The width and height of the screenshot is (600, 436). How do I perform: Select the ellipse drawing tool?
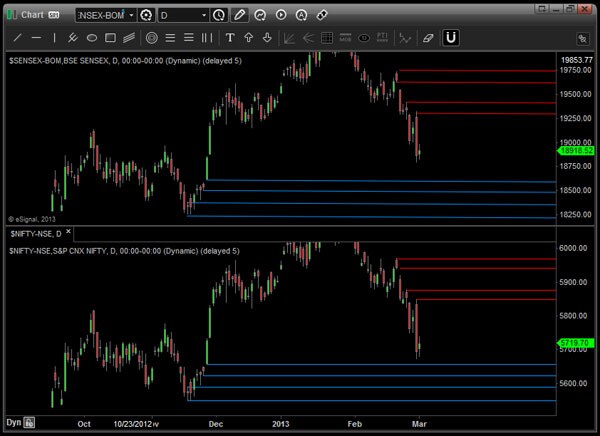[92, 38]
